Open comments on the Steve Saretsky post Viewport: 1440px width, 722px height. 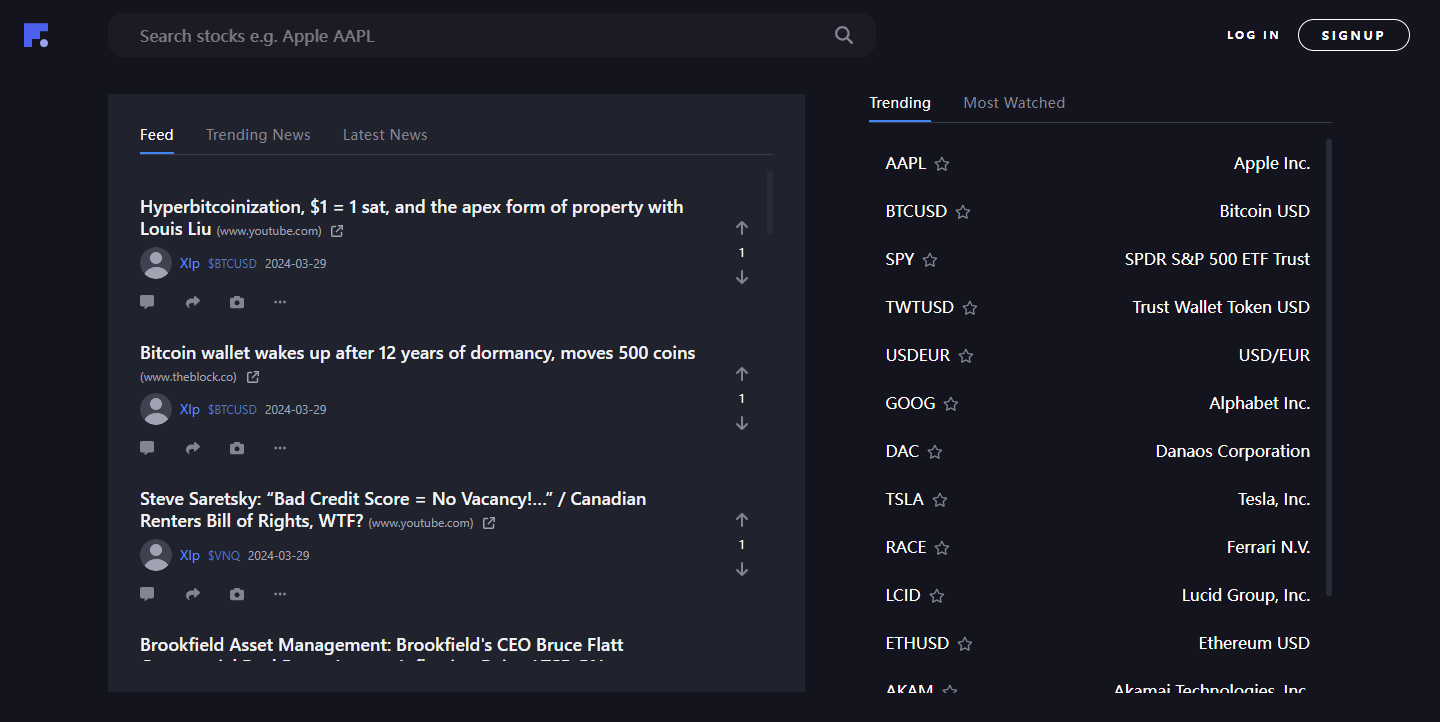tap(147, 594)
